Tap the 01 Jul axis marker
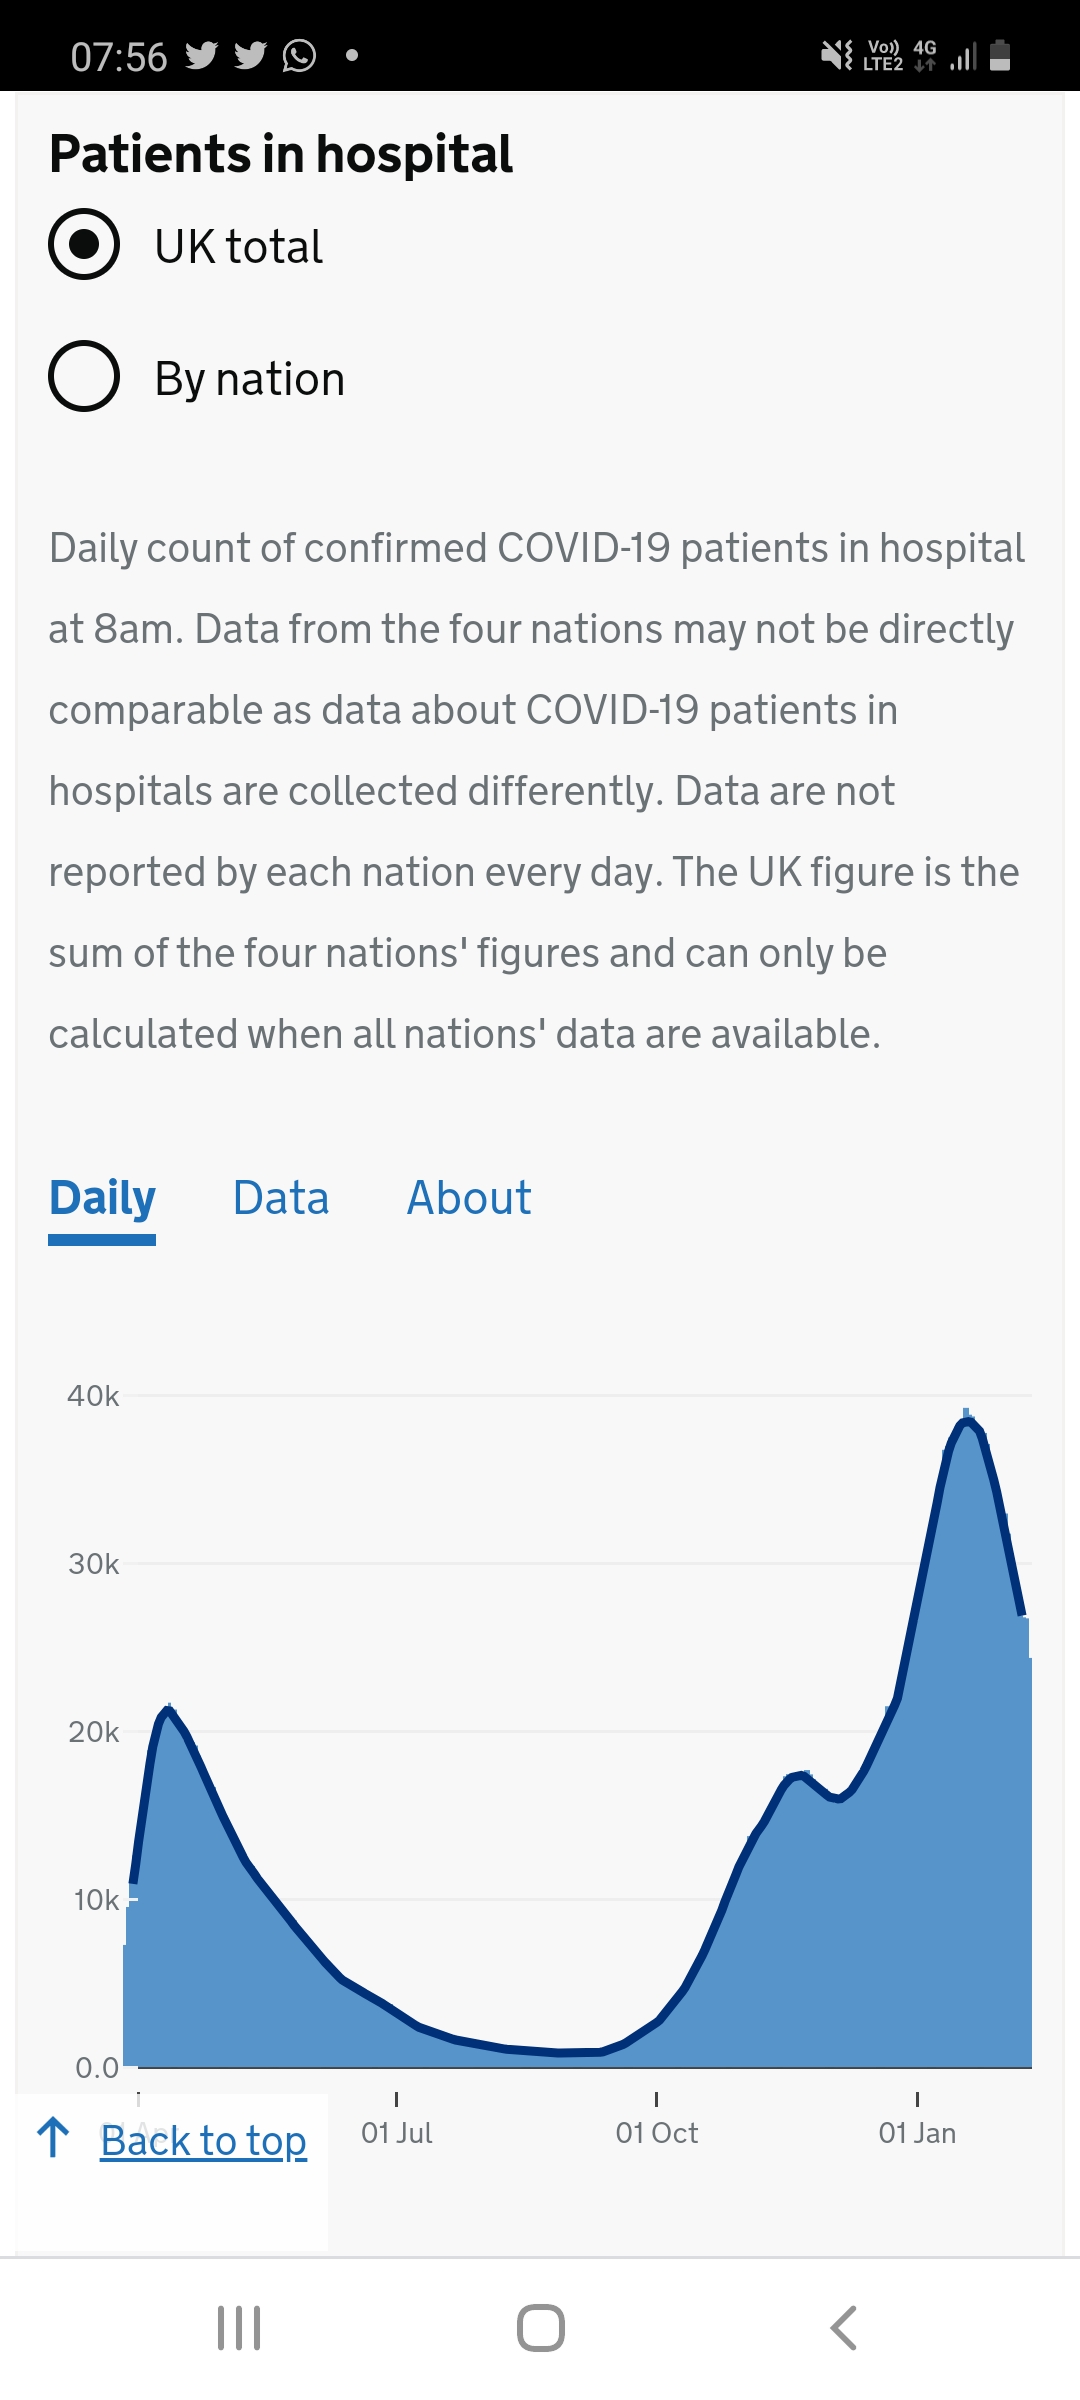This screenshot has width=1080, height=2400. (x=397, y=2132)
